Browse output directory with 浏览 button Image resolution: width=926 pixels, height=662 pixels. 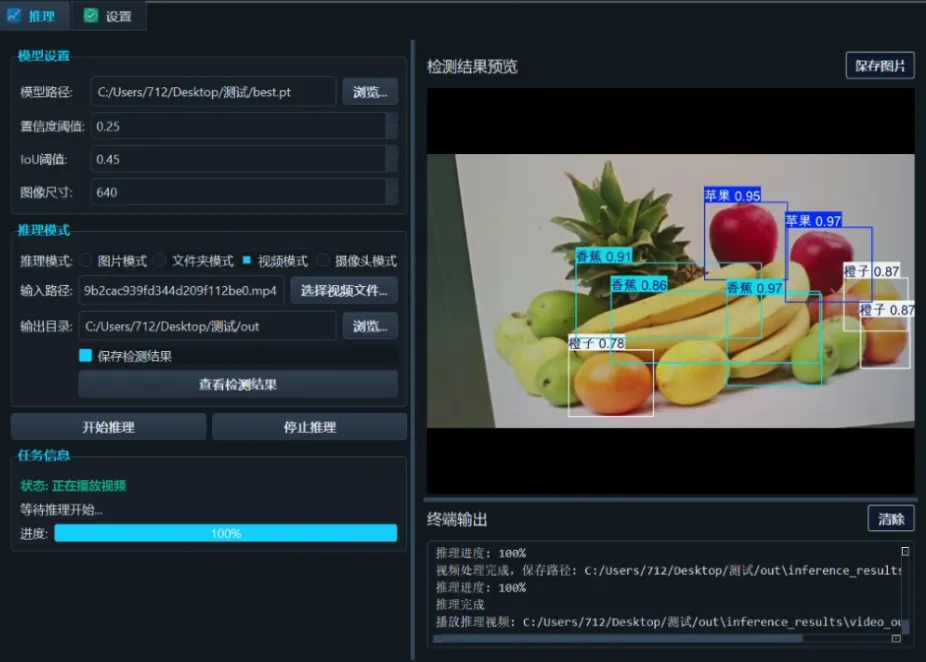pyautogui.click(x=368, y=325)
